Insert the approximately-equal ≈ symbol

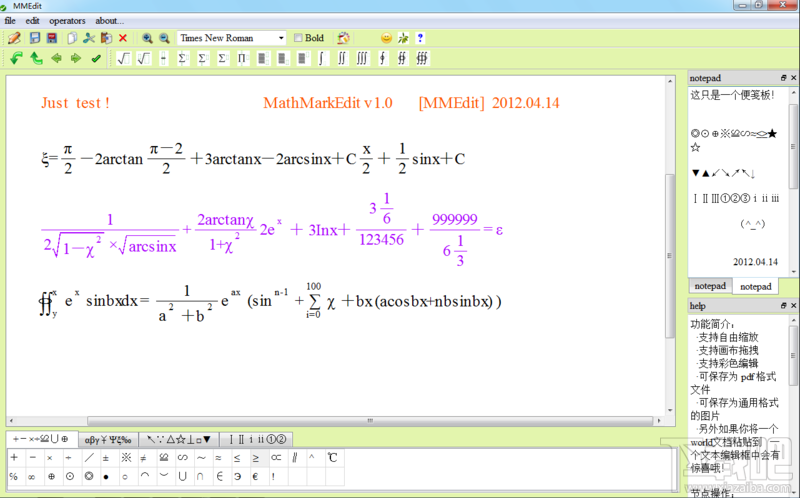218,458
